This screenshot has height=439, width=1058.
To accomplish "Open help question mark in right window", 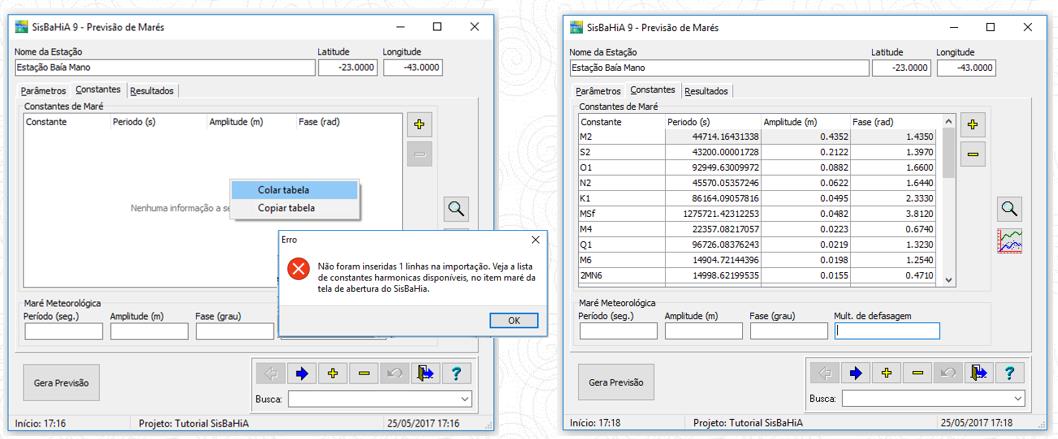I will [x=1009, y=373].
